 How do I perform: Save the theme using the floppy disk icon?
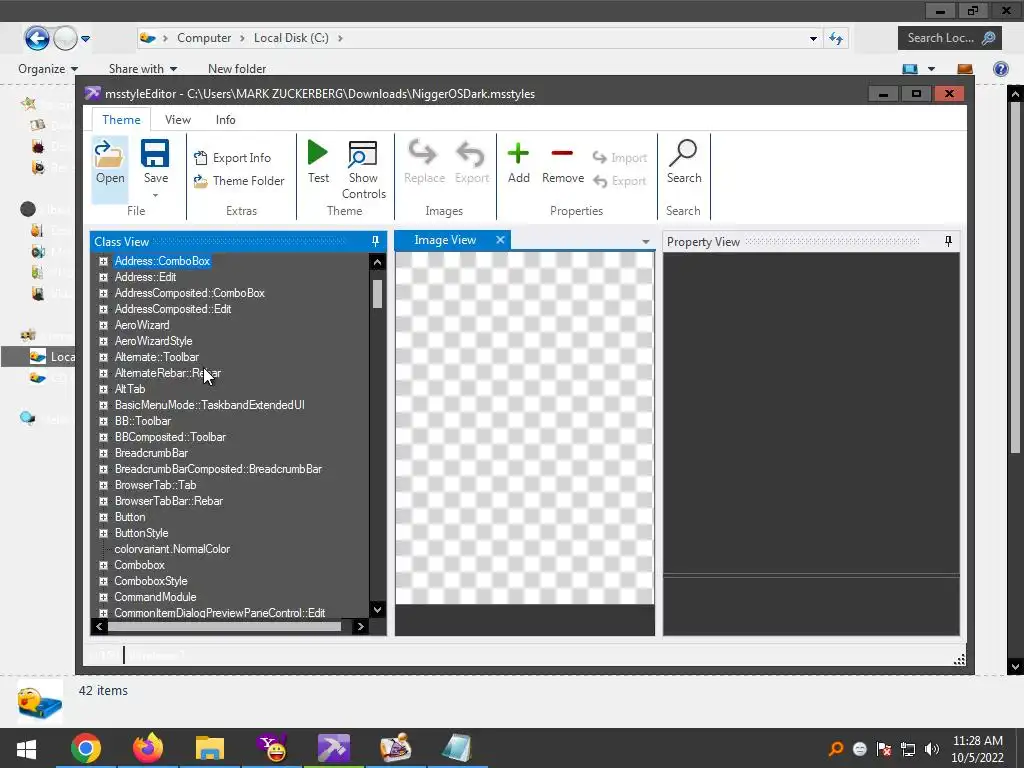155,154
